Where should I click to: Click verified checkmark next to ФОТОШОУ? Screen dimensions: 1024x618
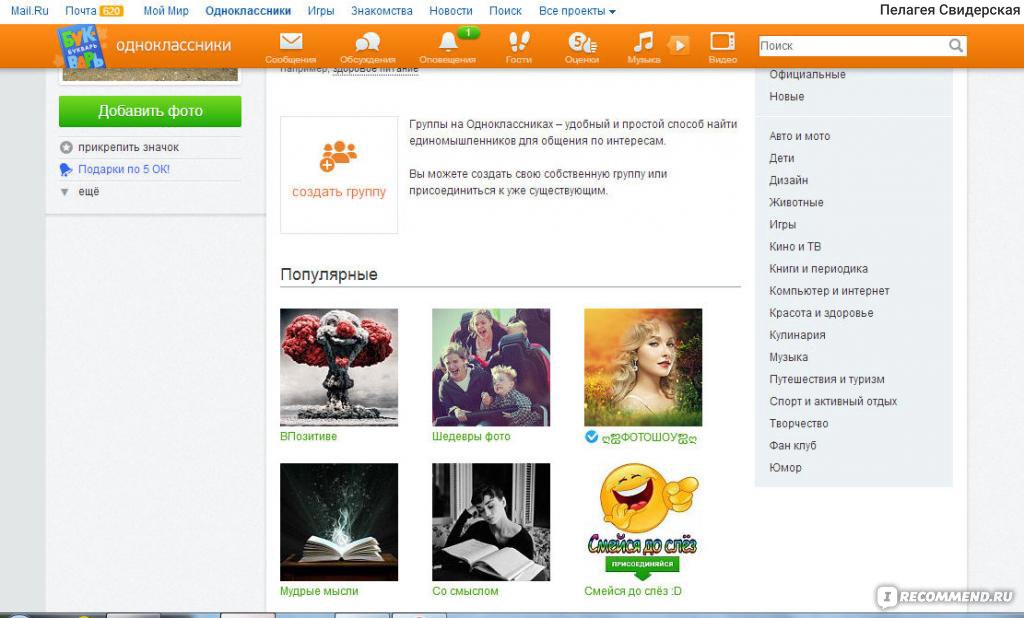(x=591, y=437)
